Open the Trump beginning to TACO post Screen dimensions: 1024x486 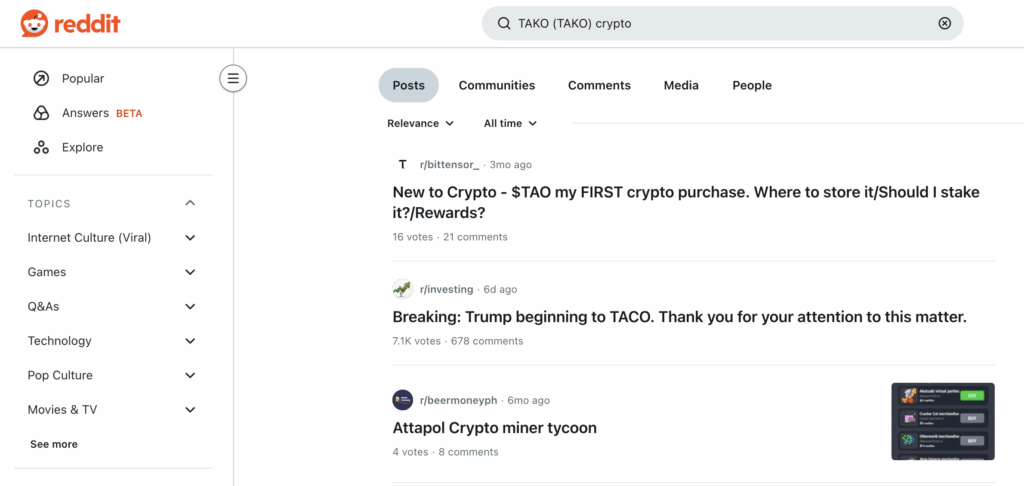click(x=679, y=317)
